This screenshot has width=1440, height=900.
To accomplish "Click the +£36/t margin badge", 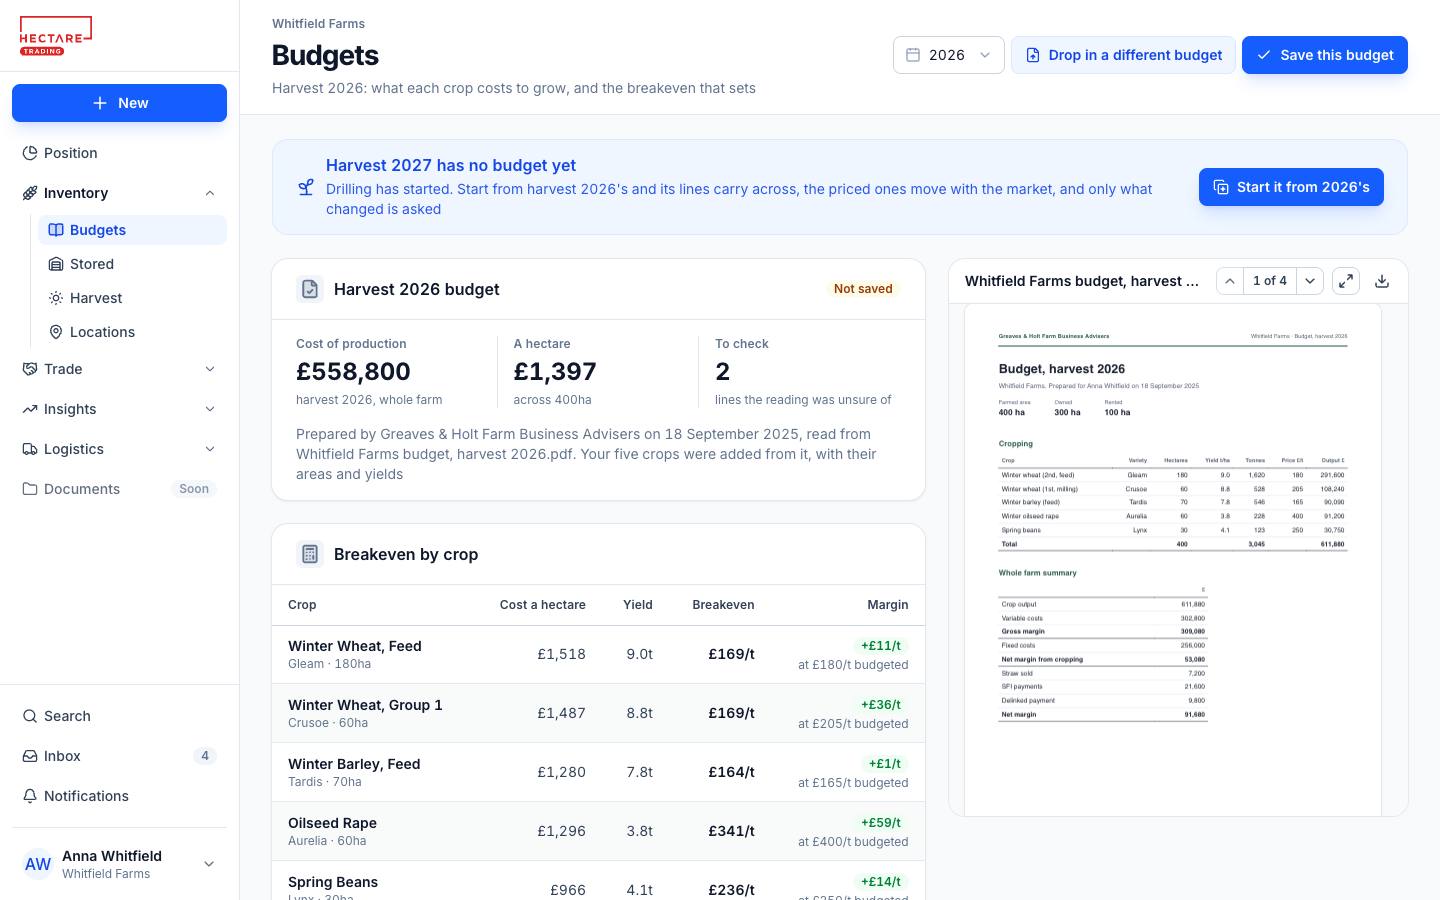I will tap(880, 705).
